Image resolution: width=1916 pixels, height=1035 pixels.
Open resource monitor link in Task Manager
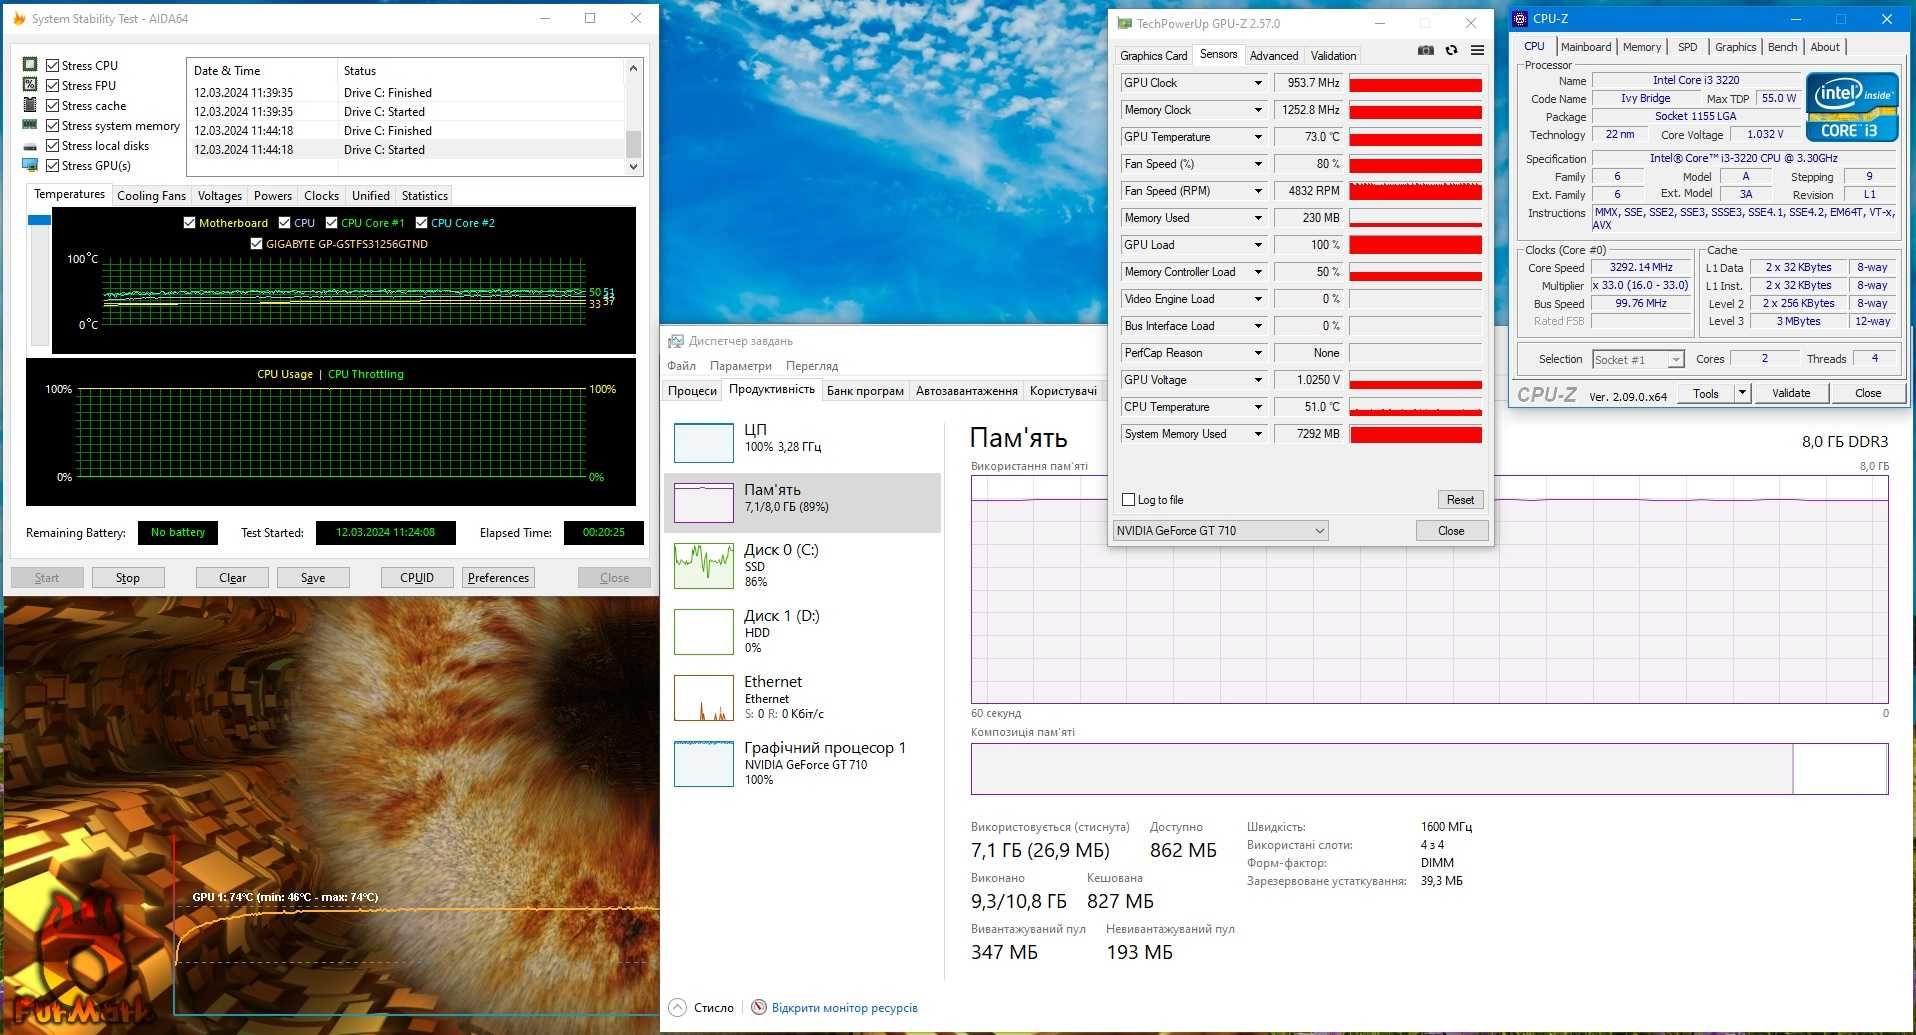pyautogui.click(x=844, y=1008)
